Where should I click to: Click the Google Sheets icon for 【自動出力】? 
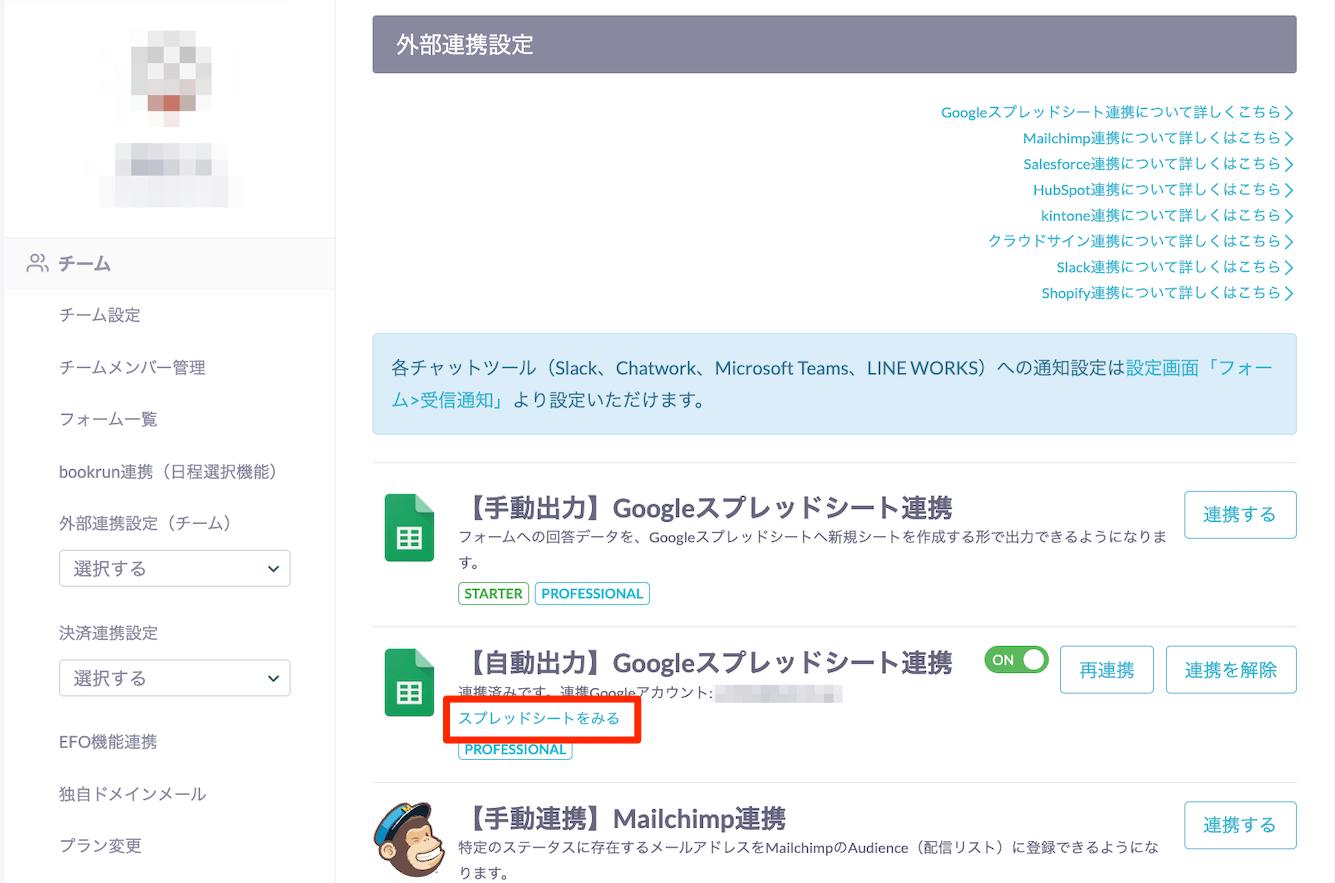coord(409,683)
